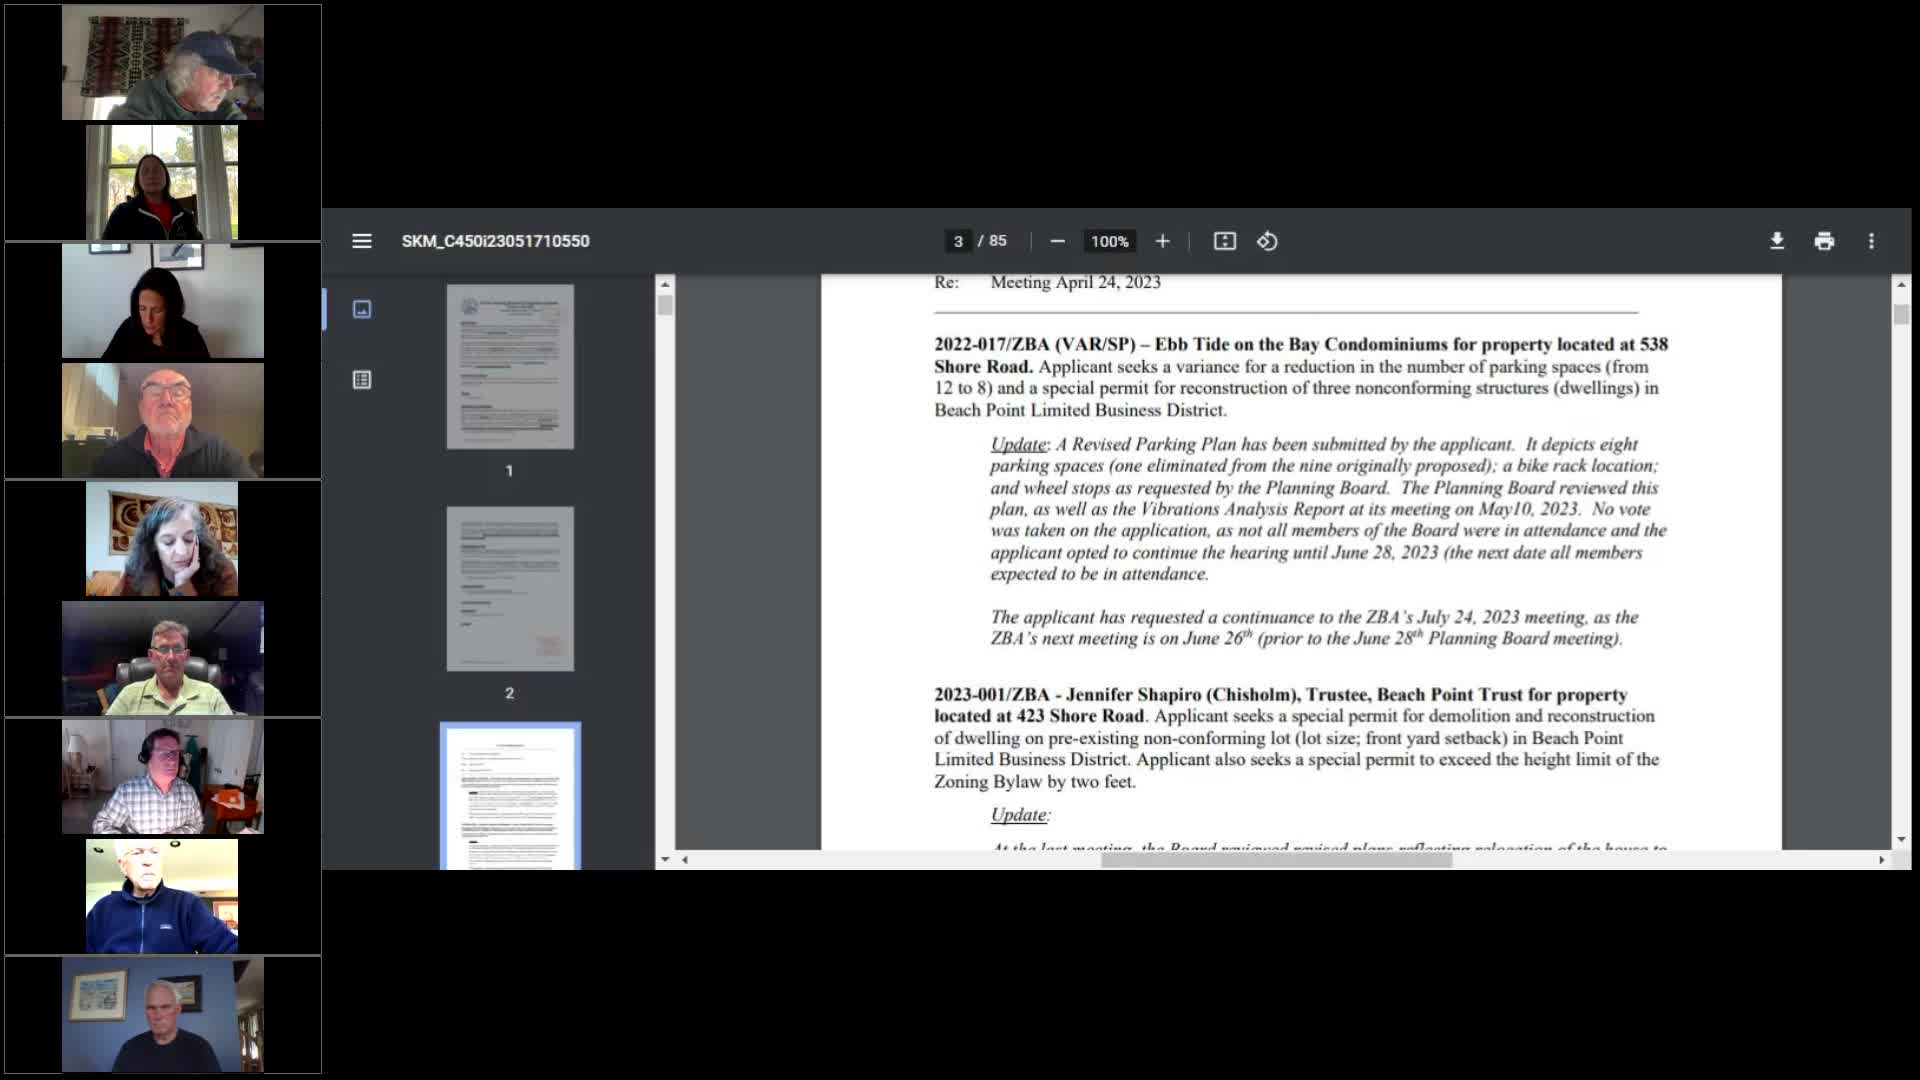Click the 100% zoom level field
The image size is (1920, 1080).
point(1109,241)
